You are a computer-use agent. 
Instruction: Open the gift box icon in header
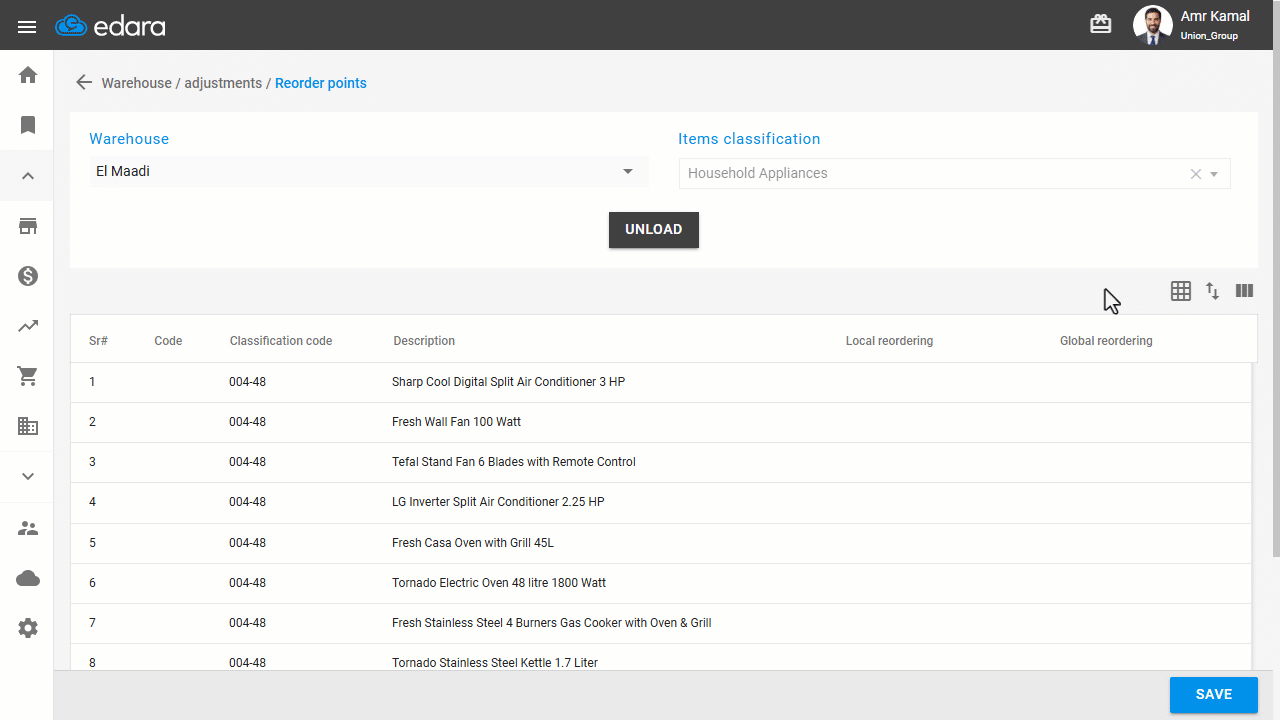coord(1101,25)
